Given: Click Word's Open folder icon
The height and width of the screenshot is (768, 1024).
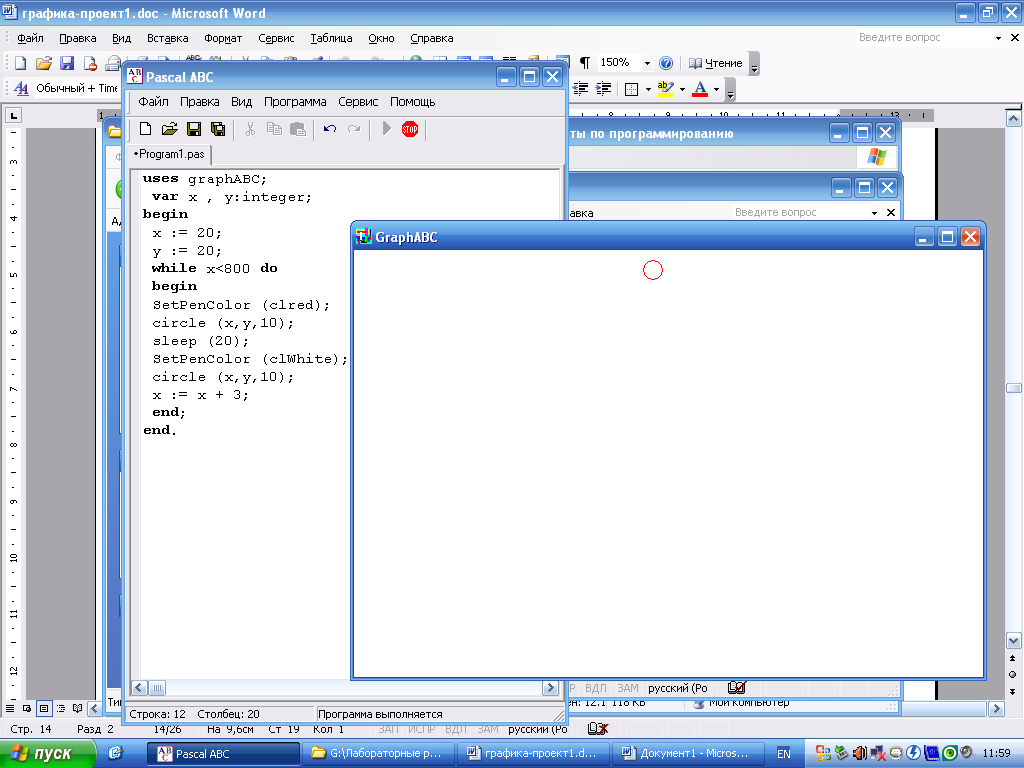Looking at the screenshot, I should point(44,63).
